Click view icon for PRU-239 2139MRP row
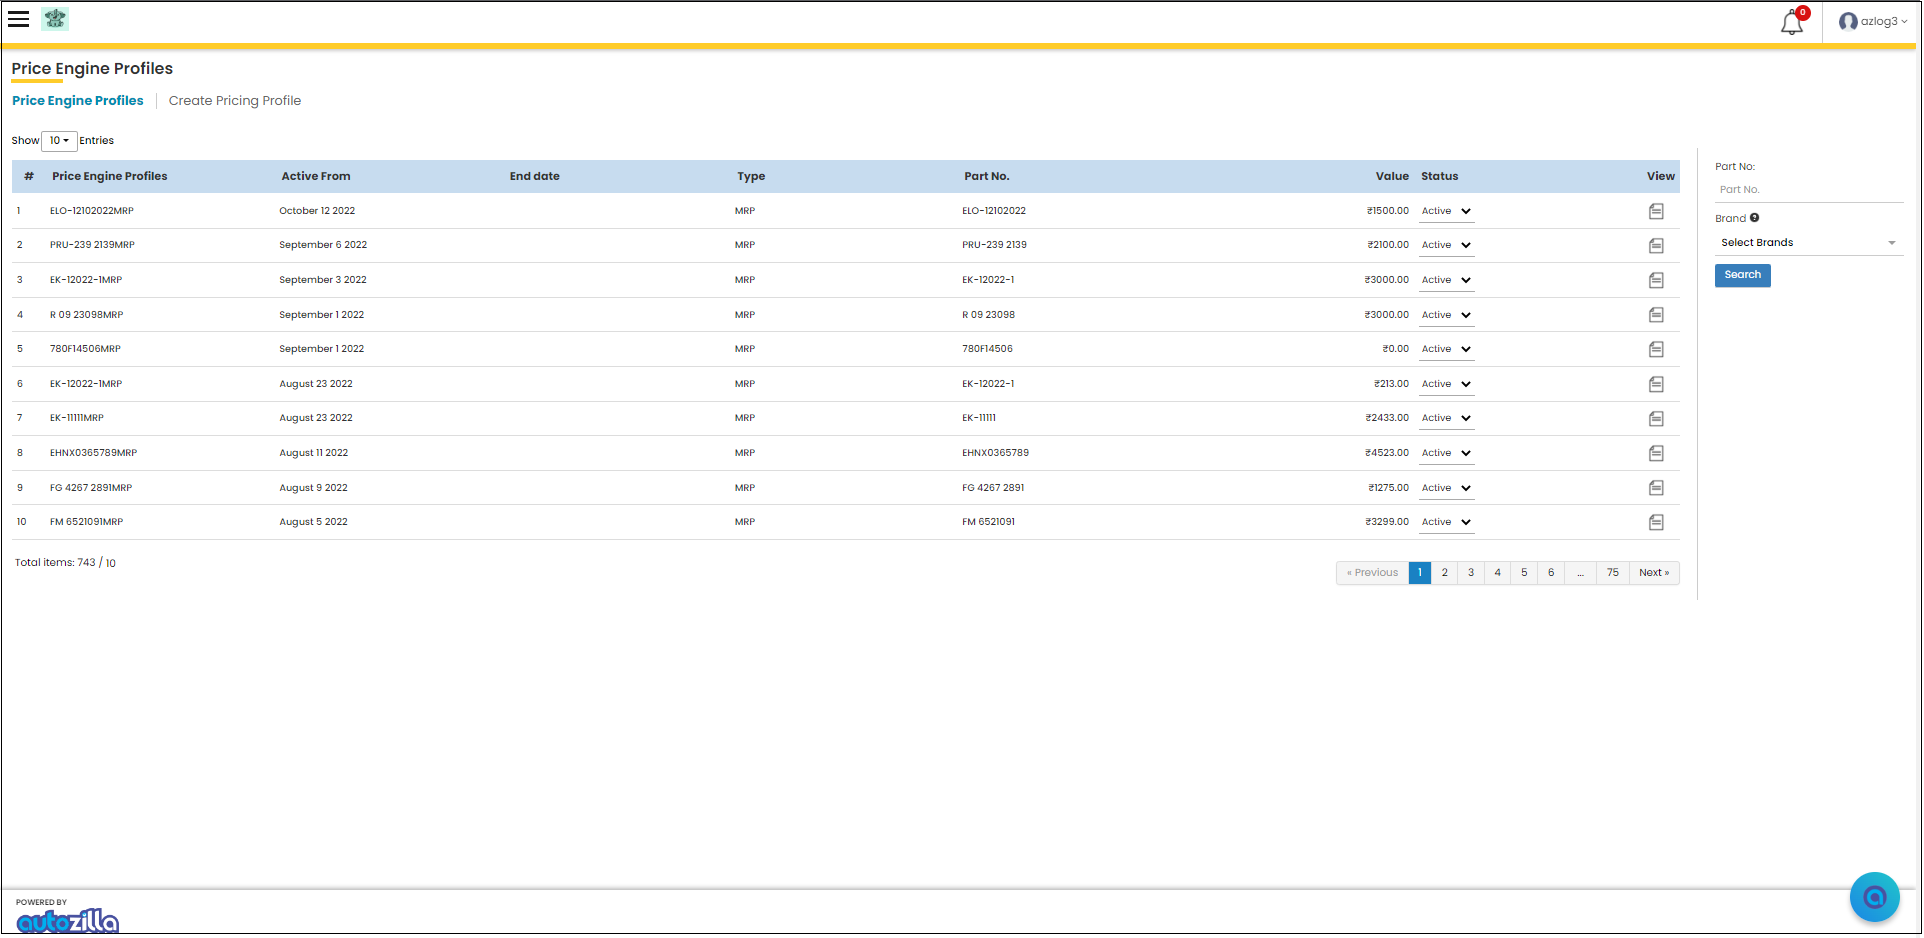This screenshot has width=1924, height=938. (x=1655, y=246)
